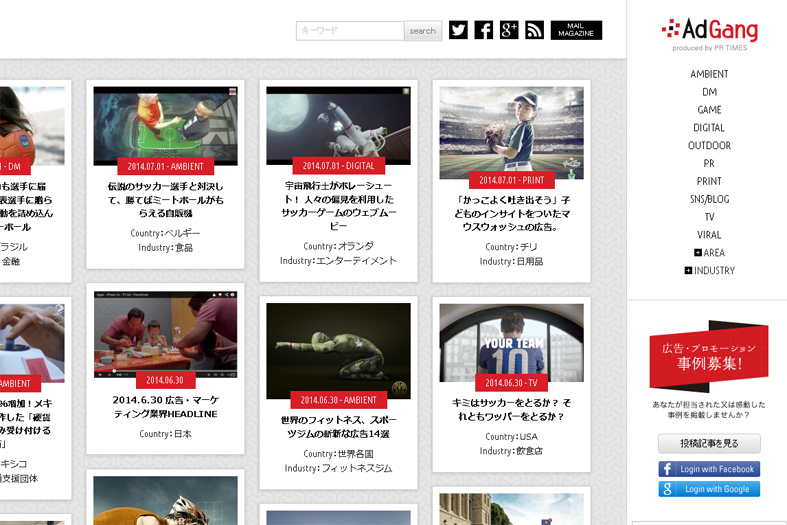The height and width of the screenshot is (525, 787).
Task: Click the Mail Magazine button
Action: coord(576,30)
